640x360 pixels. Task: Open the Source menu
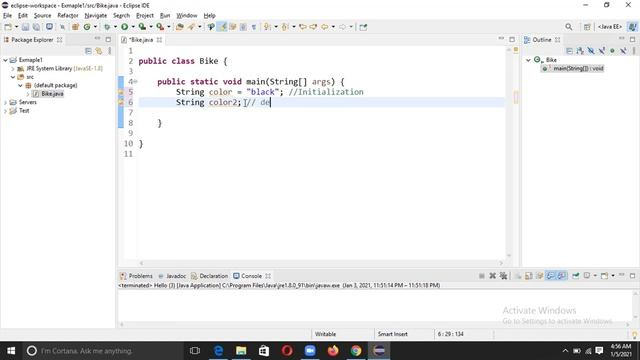[42, 16]
